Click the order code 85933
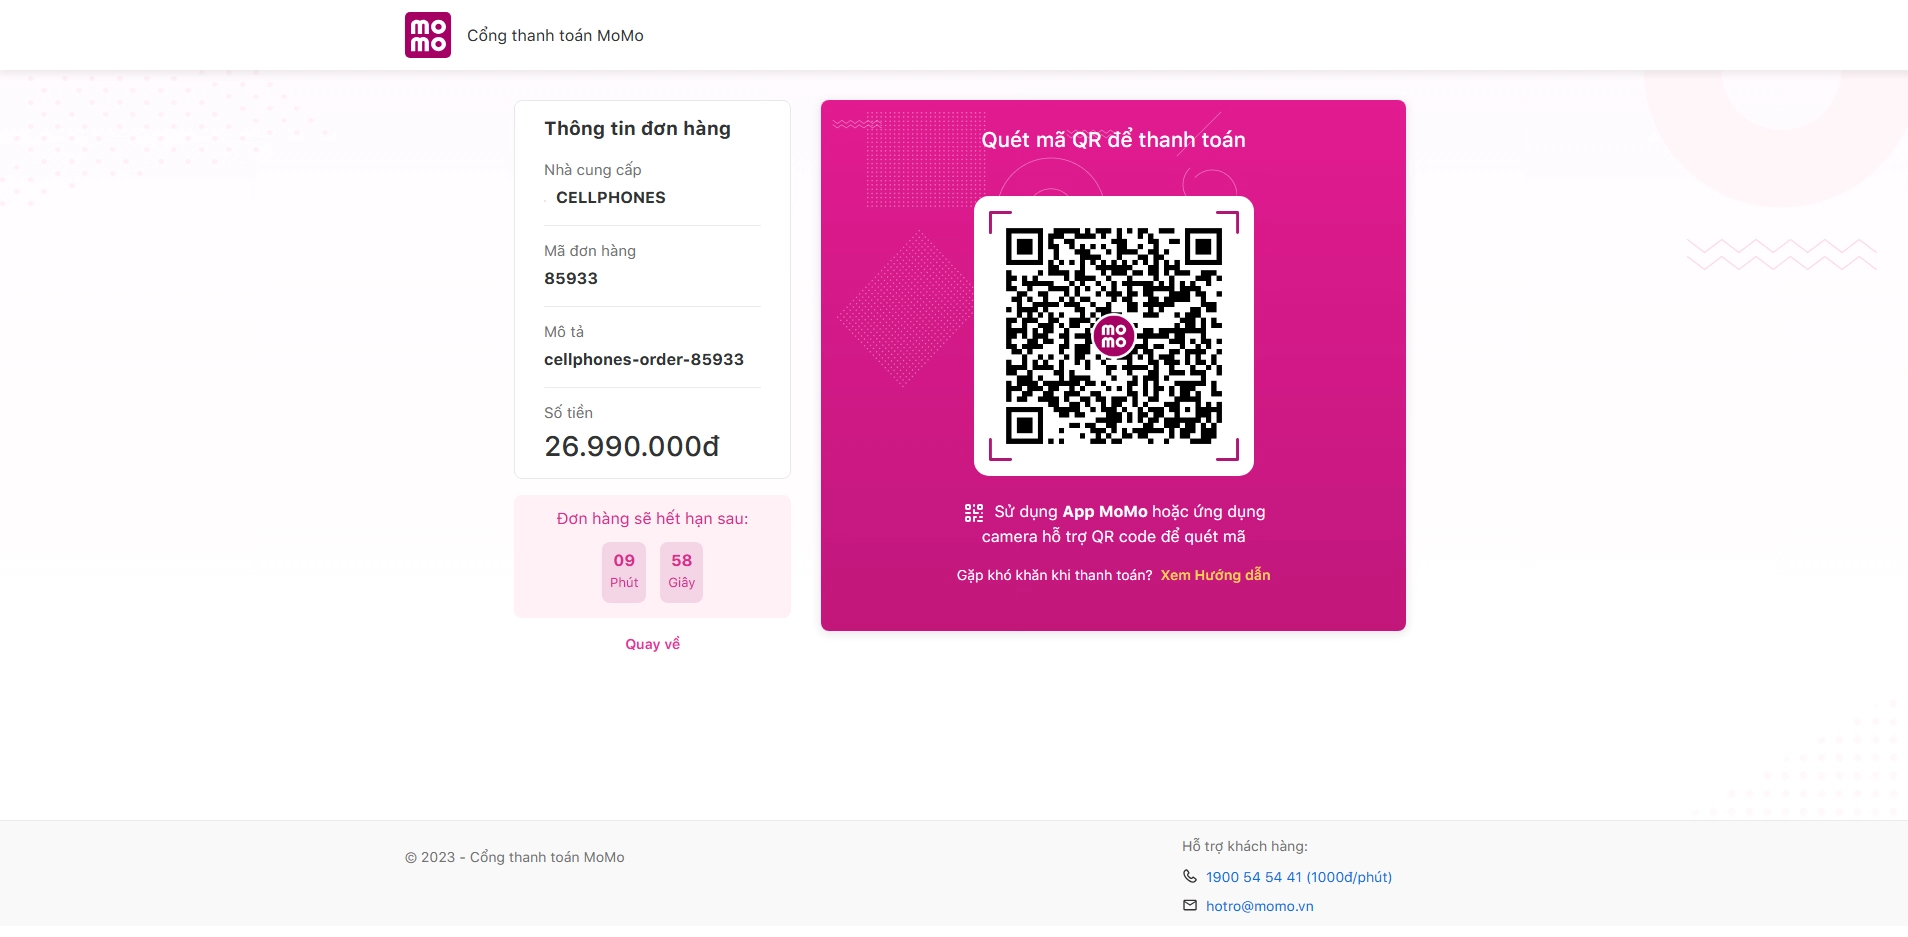Image resolution: width=1908 pixels, height=937 pixels. pyautogui.click(x=571, y=279)
